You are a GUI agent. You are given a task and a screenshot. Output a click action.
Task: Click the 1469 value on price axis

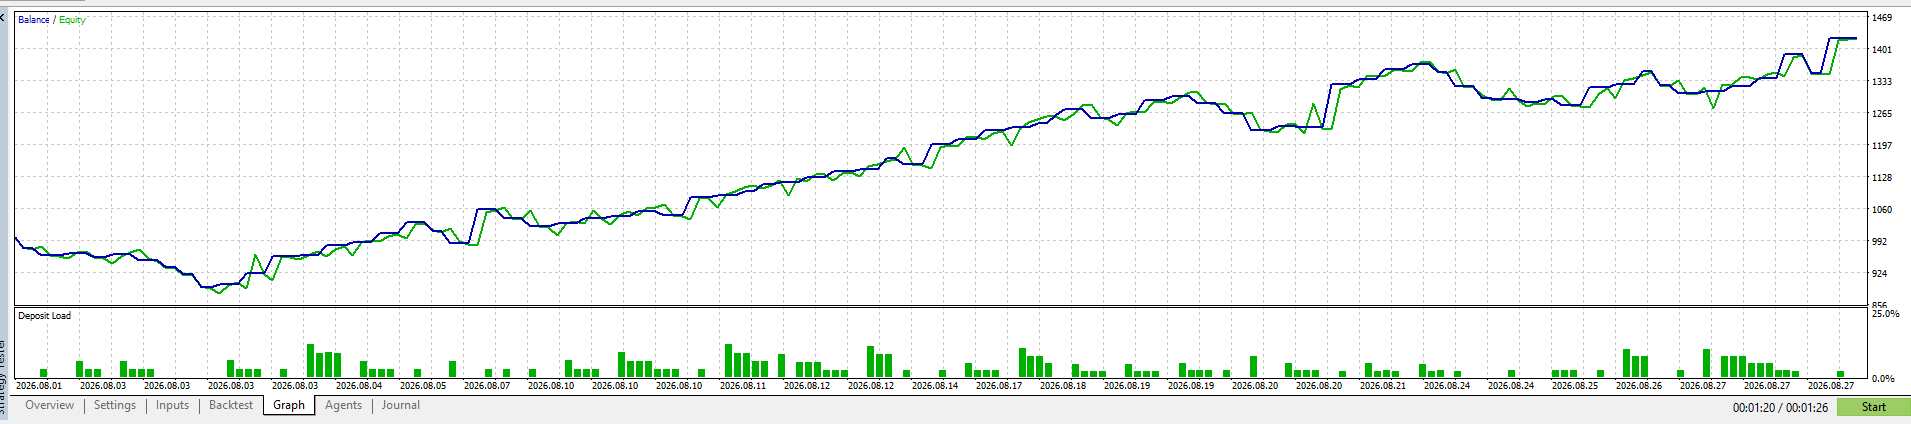coord(1882,18)
